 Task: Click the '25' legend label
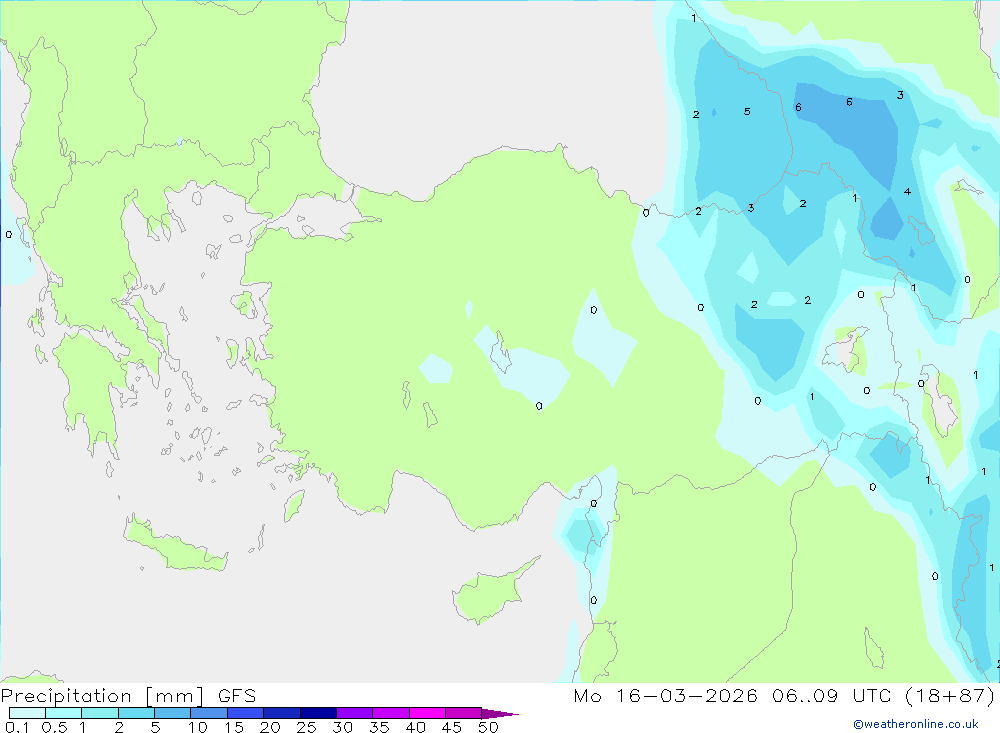[307, 727]
